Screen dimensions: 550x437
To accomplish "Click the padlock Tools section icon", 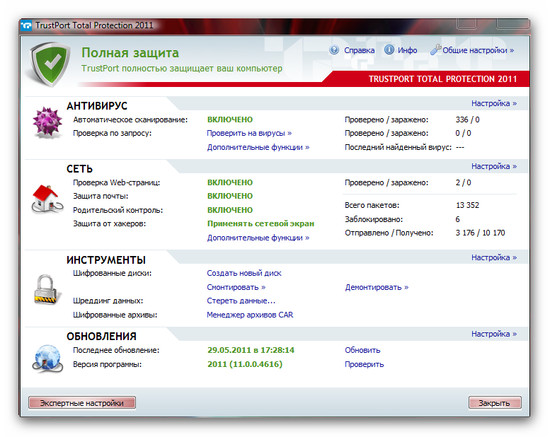I will click(x=46, y=290).
